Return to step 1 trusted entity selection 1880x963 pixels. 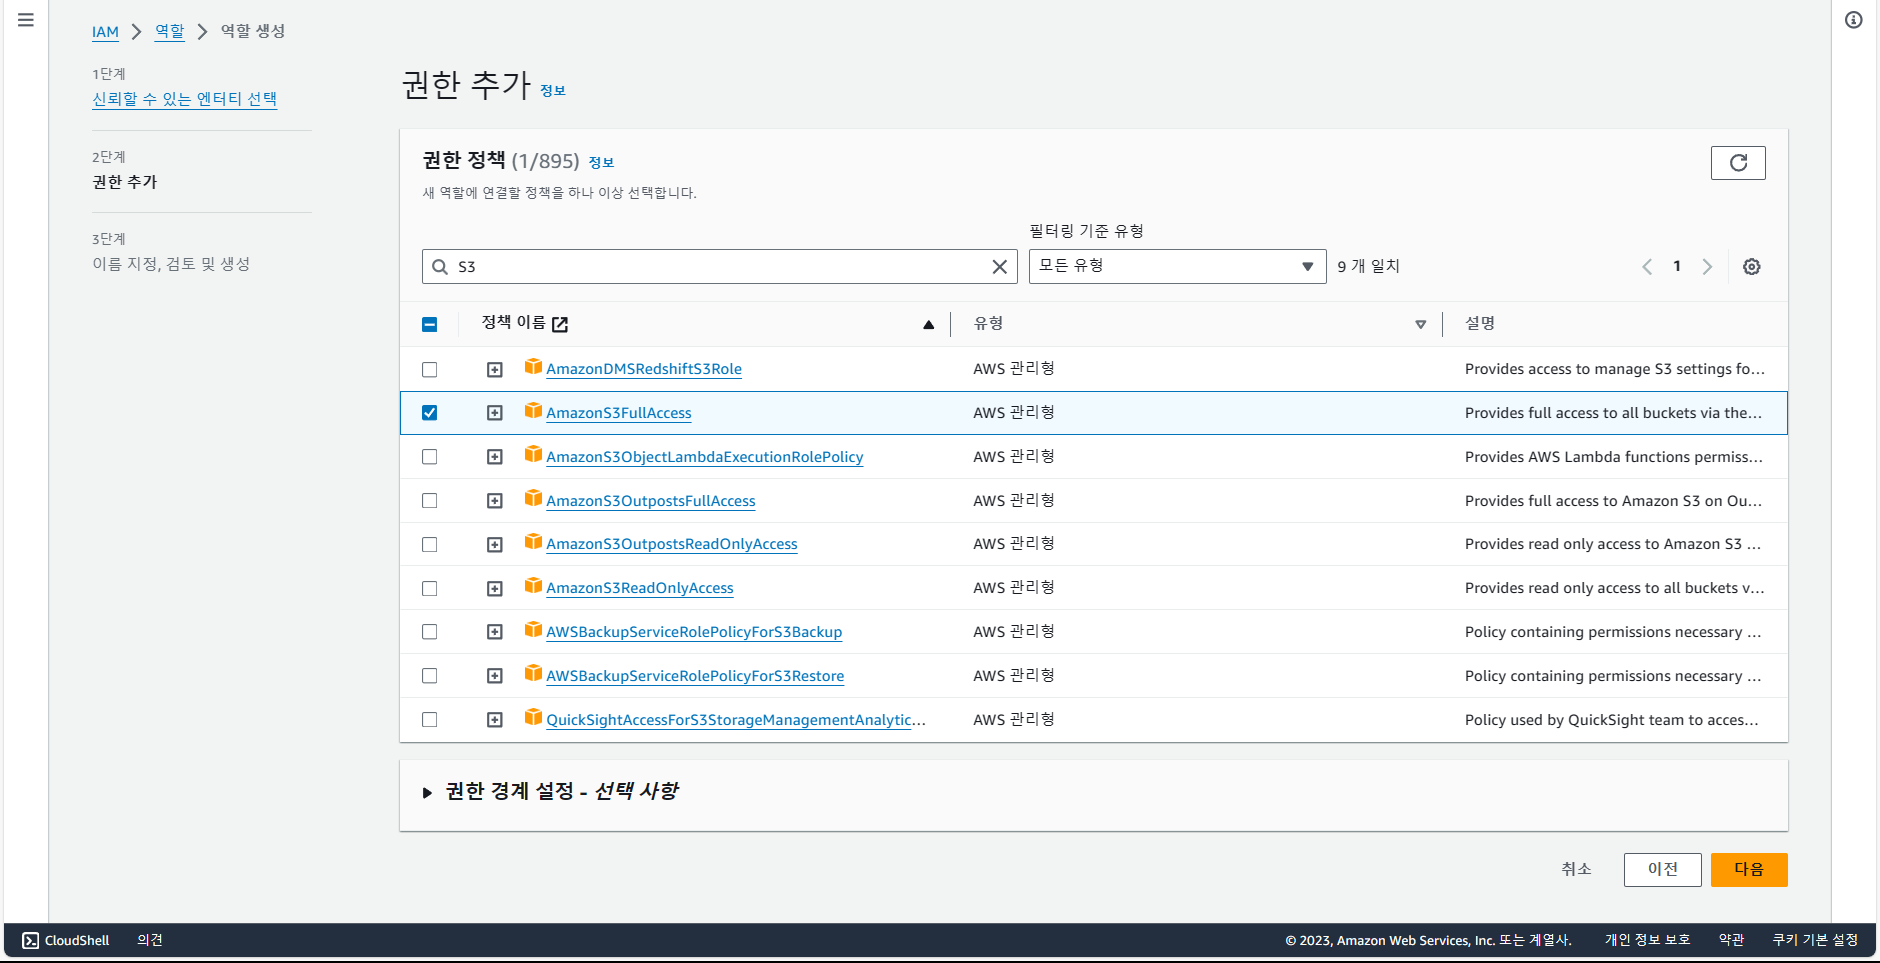185,99
